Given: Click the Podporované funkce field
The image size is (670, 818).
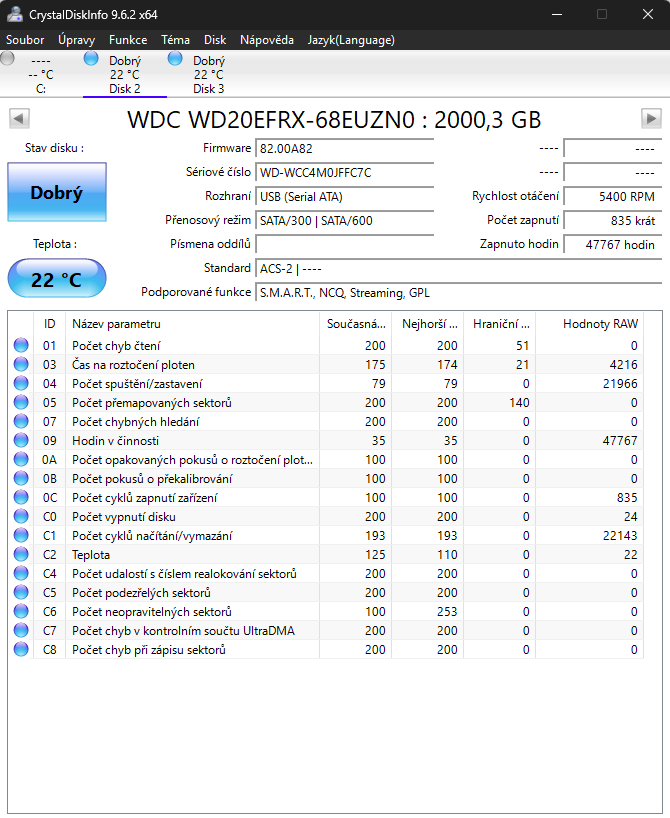Looking at the screenshot, I should [x=459, y=293].
